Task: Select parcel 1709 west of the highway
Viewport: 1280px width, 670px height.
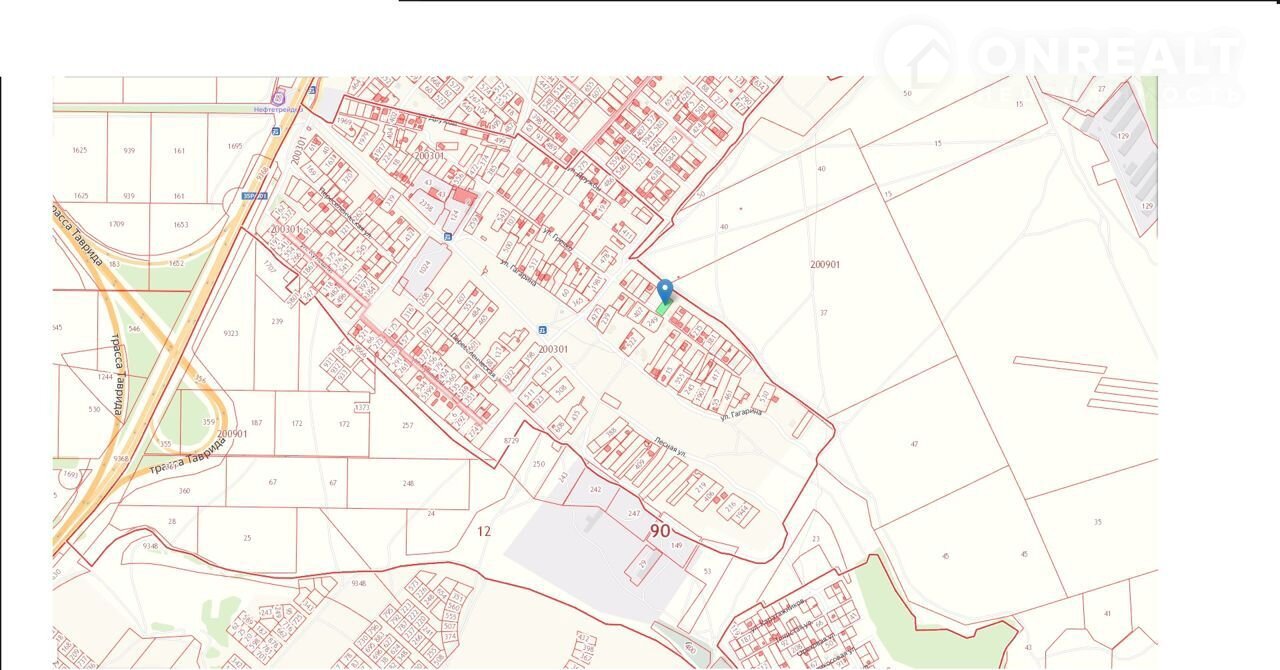Action: pos(117,225)
